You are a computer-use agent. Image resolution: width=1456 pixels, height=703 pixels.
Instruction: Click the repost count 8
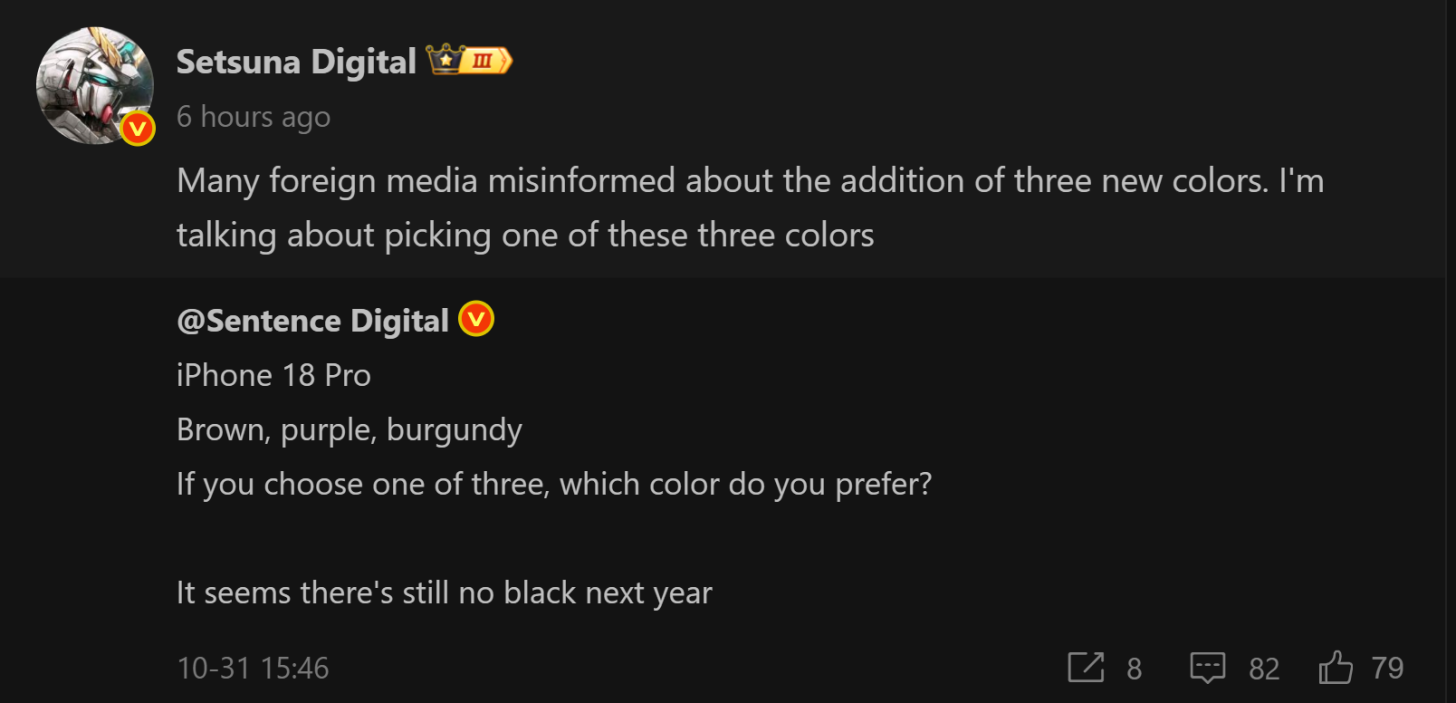1134,668
